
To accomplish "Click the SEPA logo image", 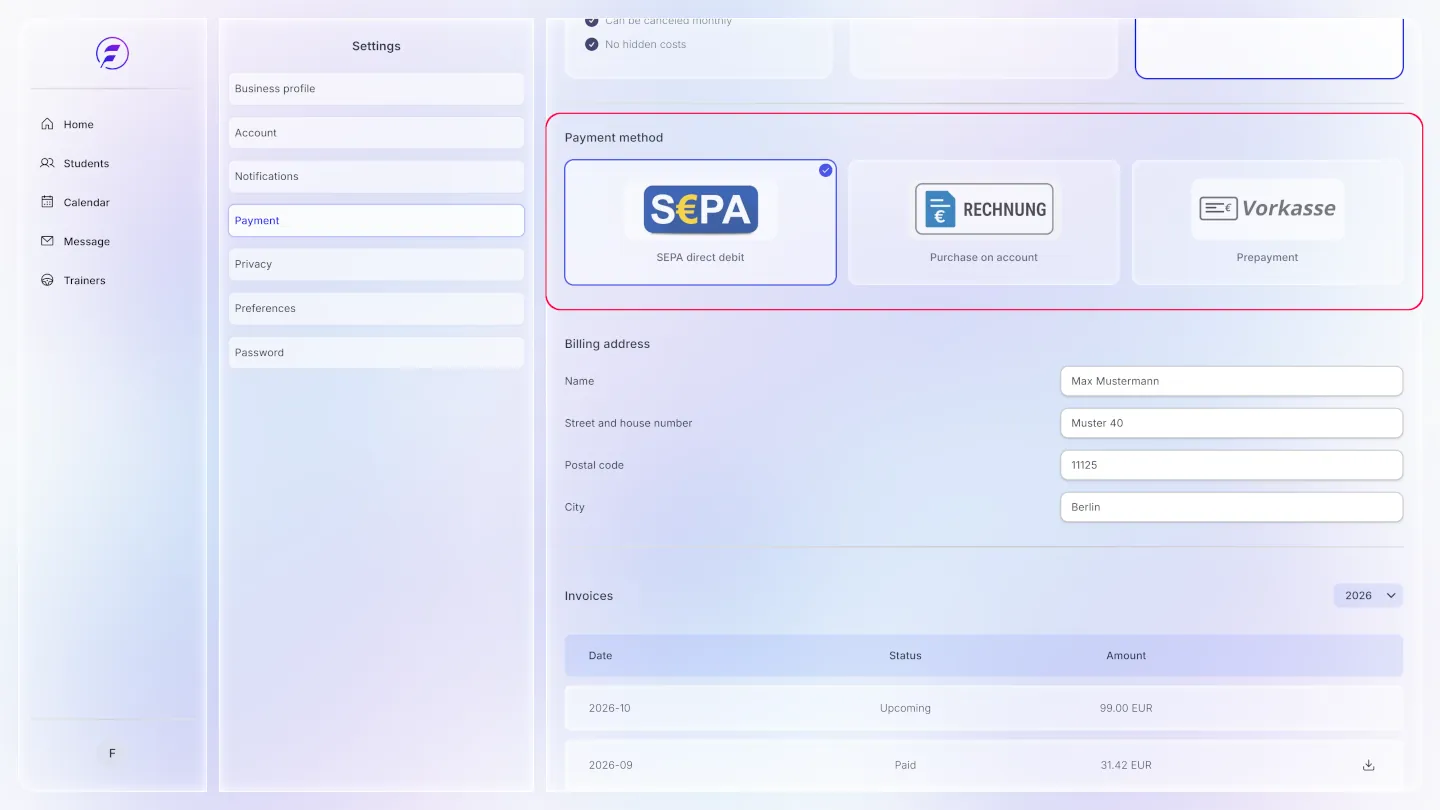I will point(701,209).
